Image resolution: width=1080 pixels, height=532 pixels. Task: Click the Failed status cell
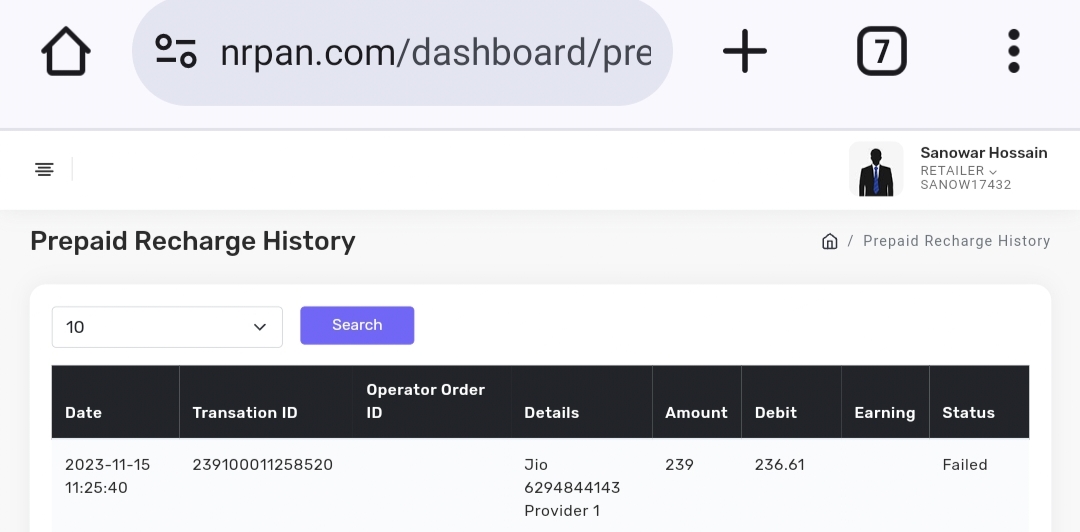point(964,464)
